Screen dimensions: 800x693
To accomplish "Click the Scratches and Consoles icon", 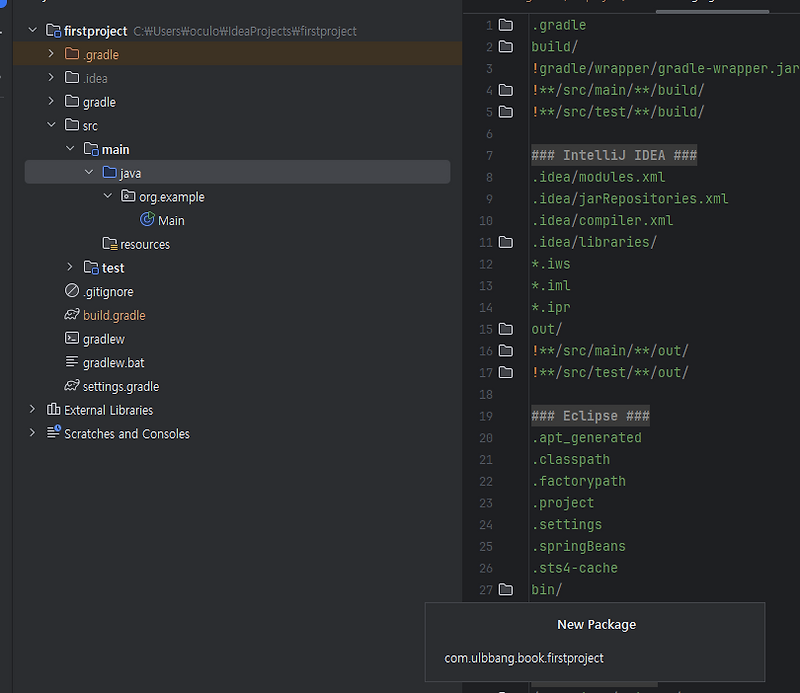I will coord(53,434).
